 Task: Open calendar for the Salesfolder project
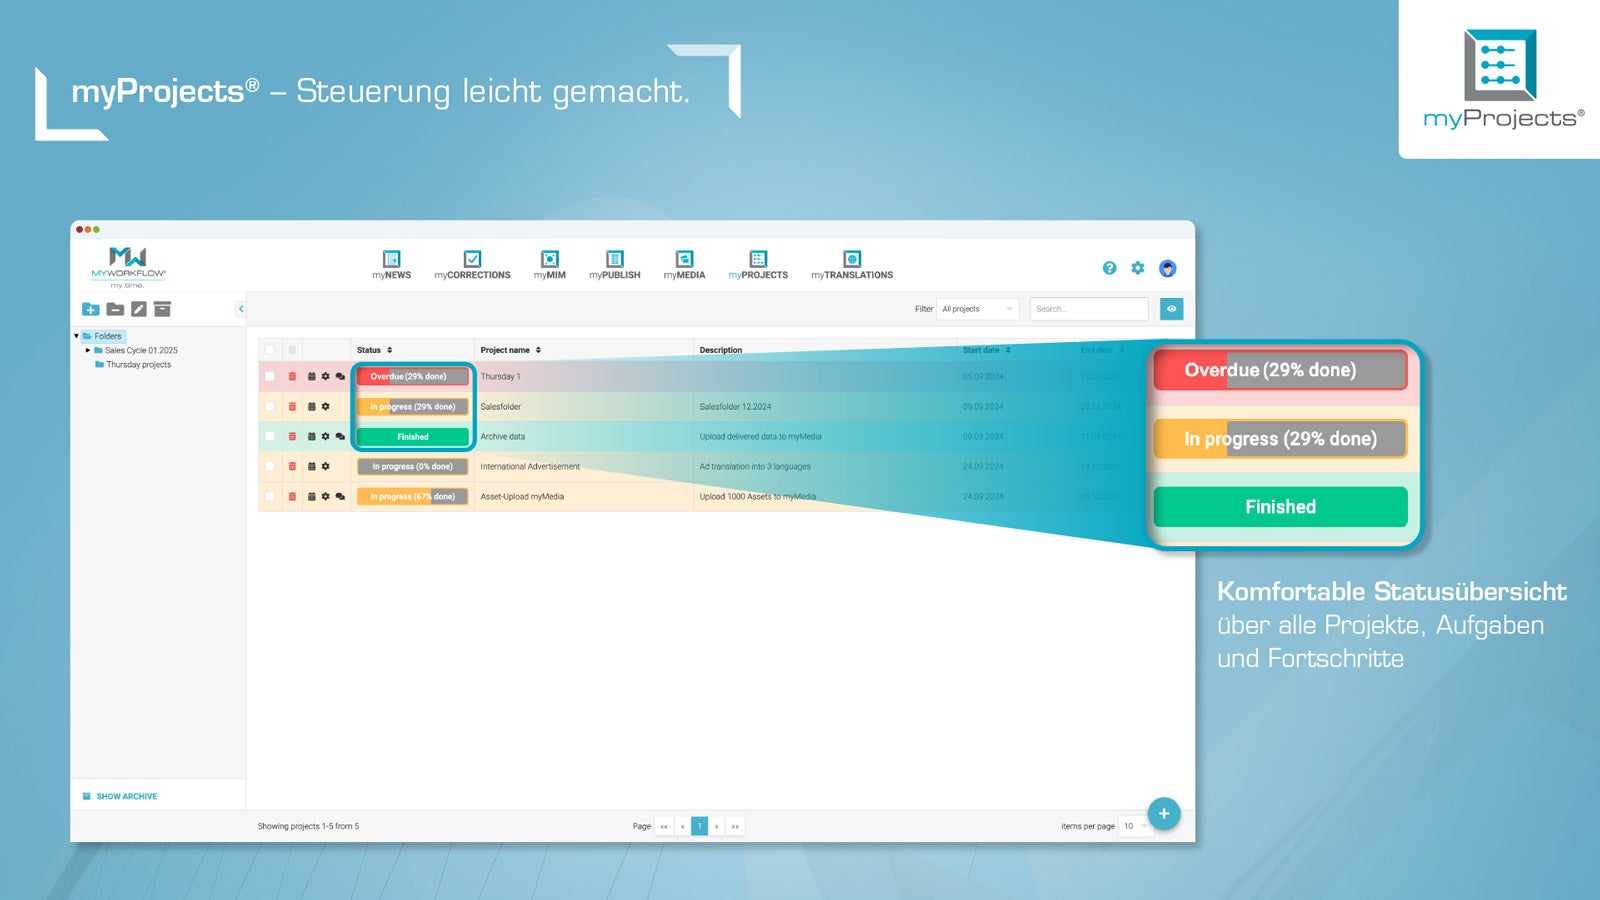tap(312, 406)
